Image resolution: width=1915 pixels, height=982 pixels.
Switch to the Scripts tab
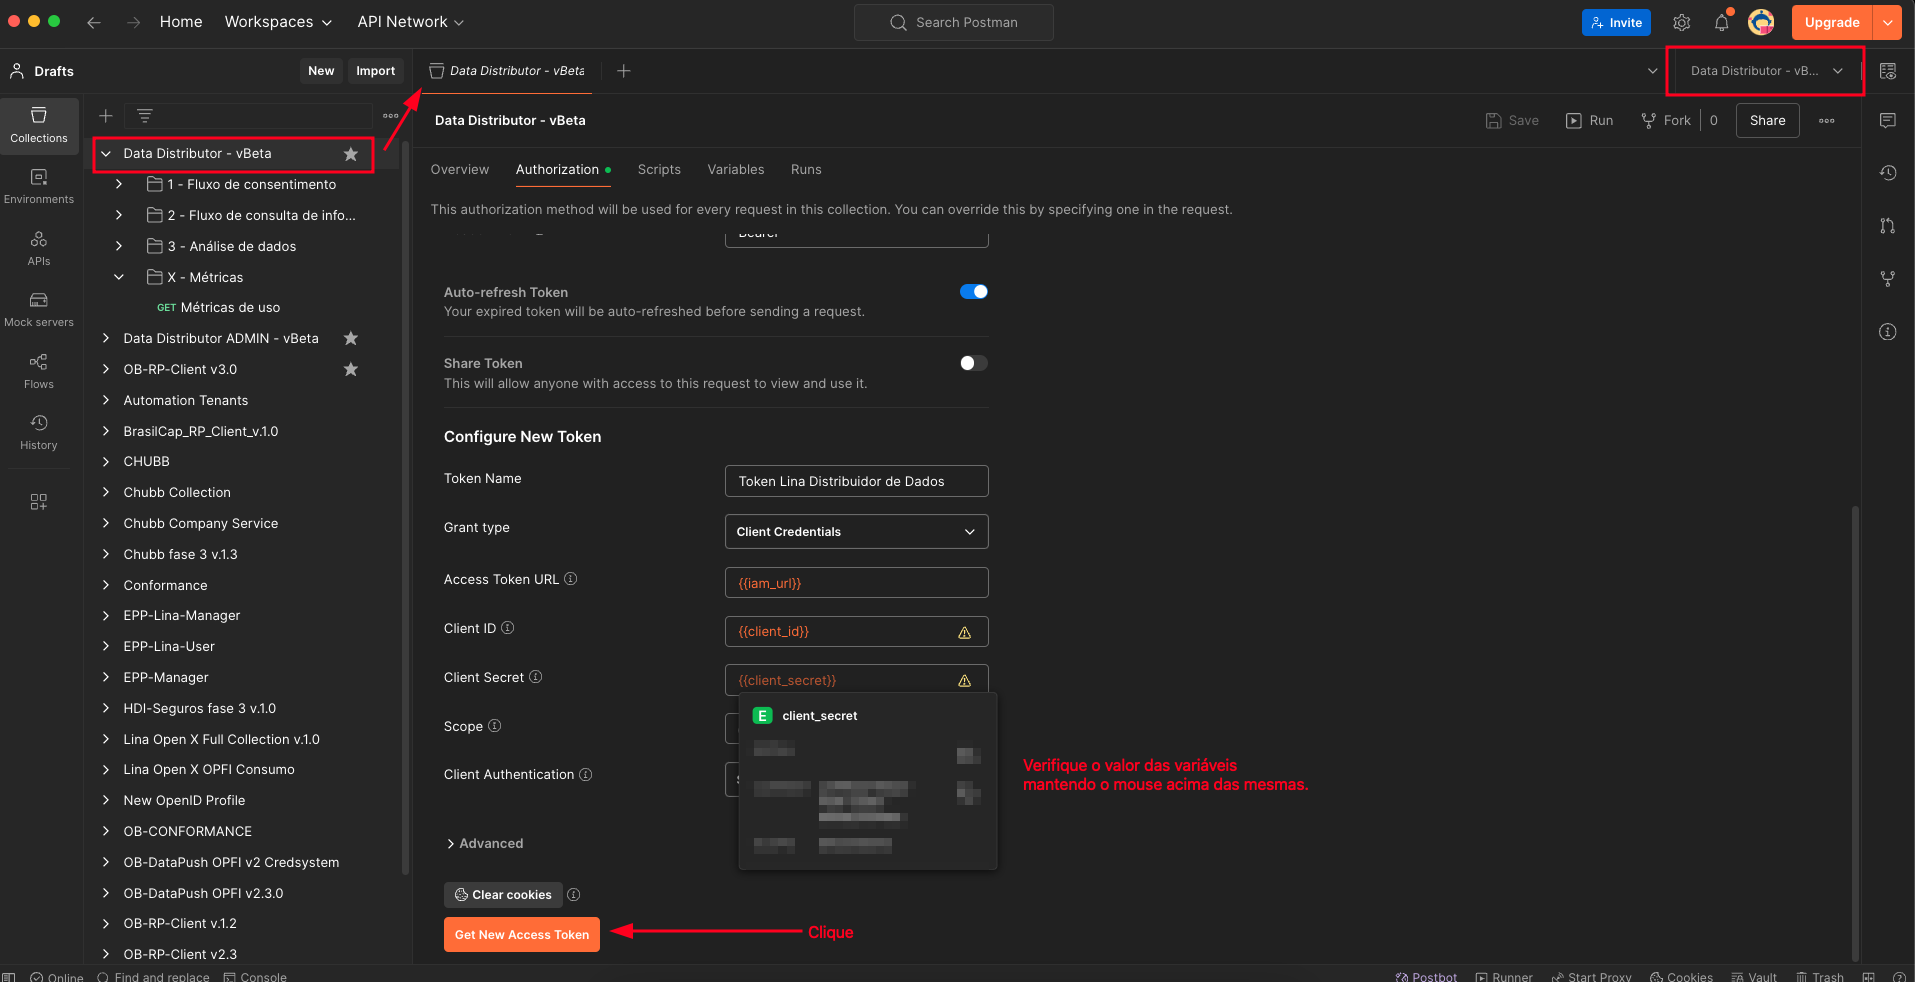659,170
